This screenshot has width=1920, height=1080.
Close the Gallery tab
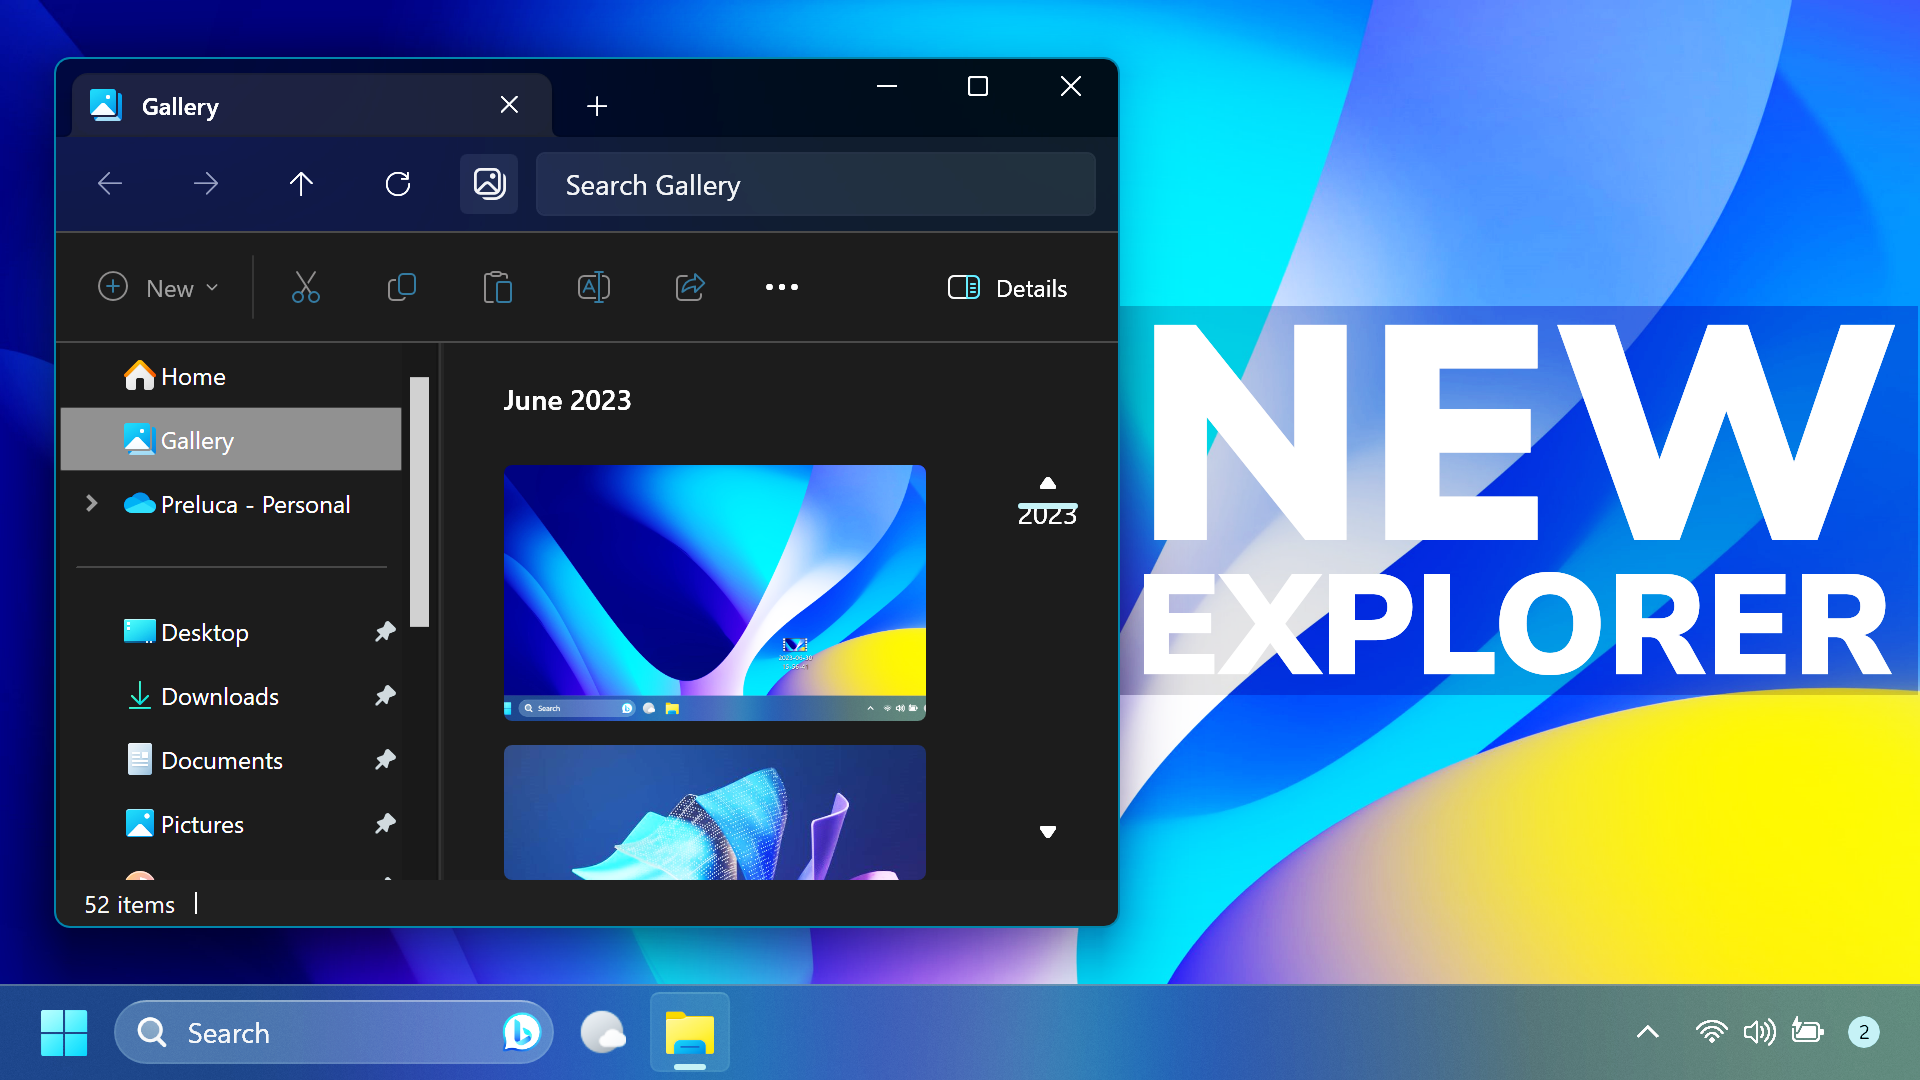(509, 105)
